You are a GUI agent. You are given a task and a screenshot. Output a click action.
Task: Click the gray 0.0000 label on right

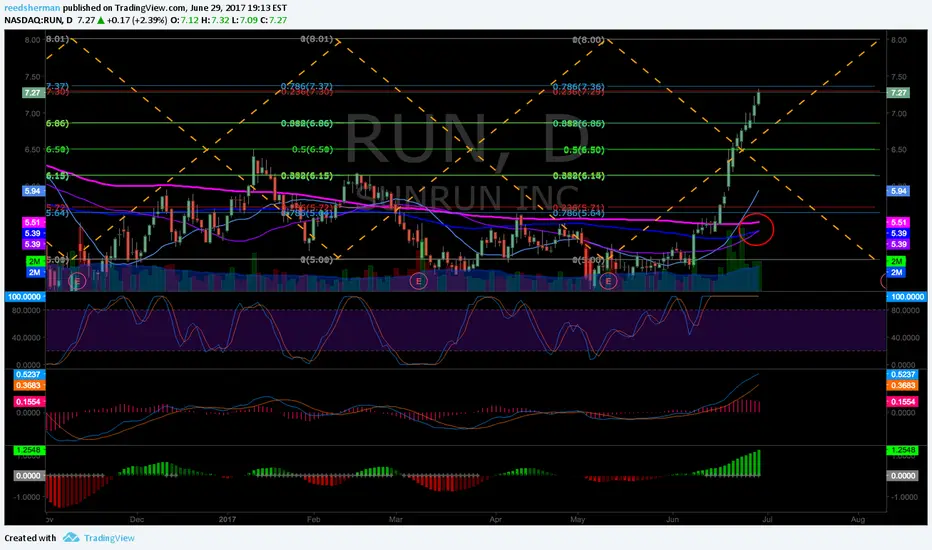click(902, 476)
